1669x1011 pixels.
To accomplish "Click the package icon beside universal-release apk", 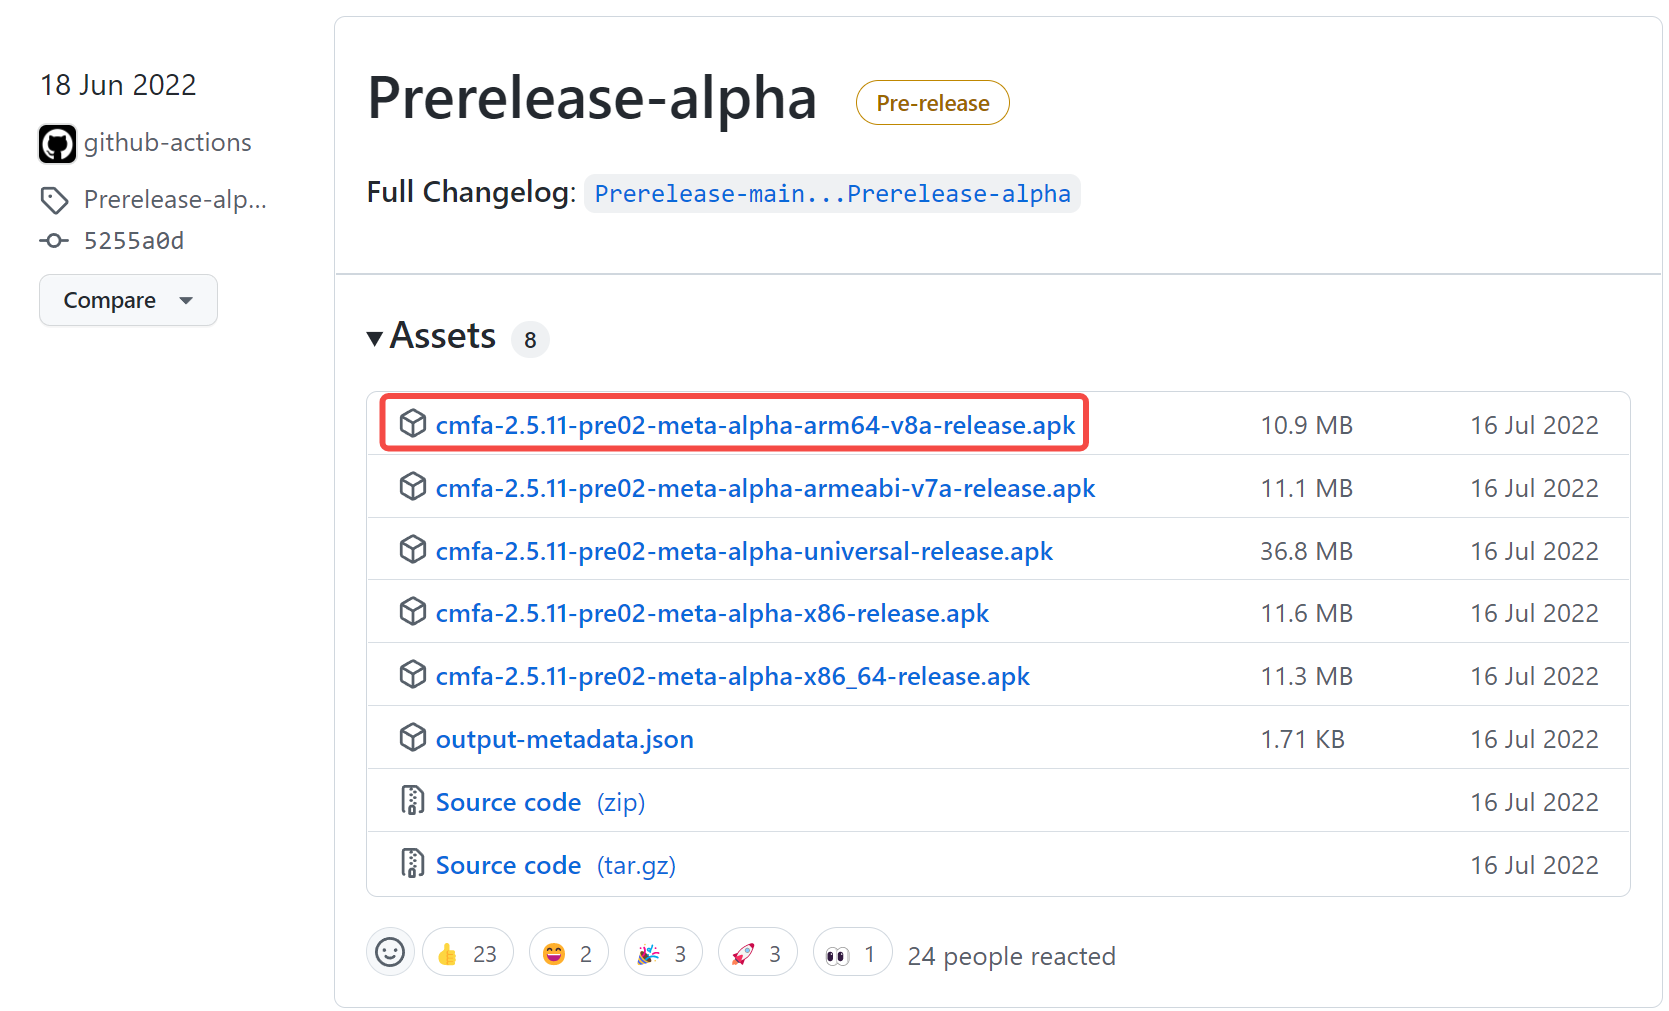I will pos(413,549).
